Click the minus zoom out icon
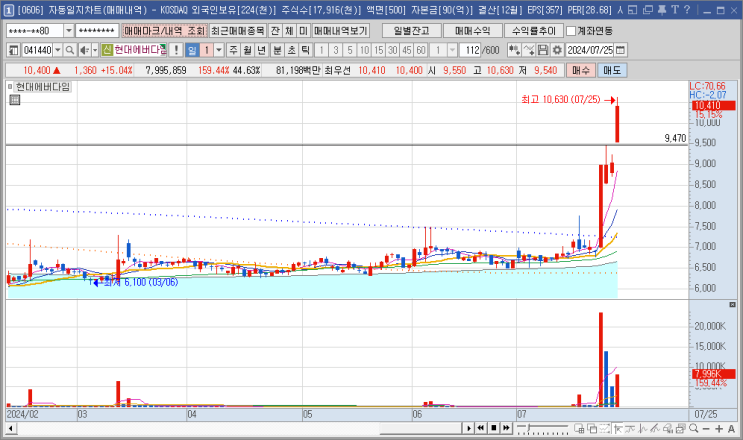The height and width of the screenshot is (440, 743). coord(706,429)
